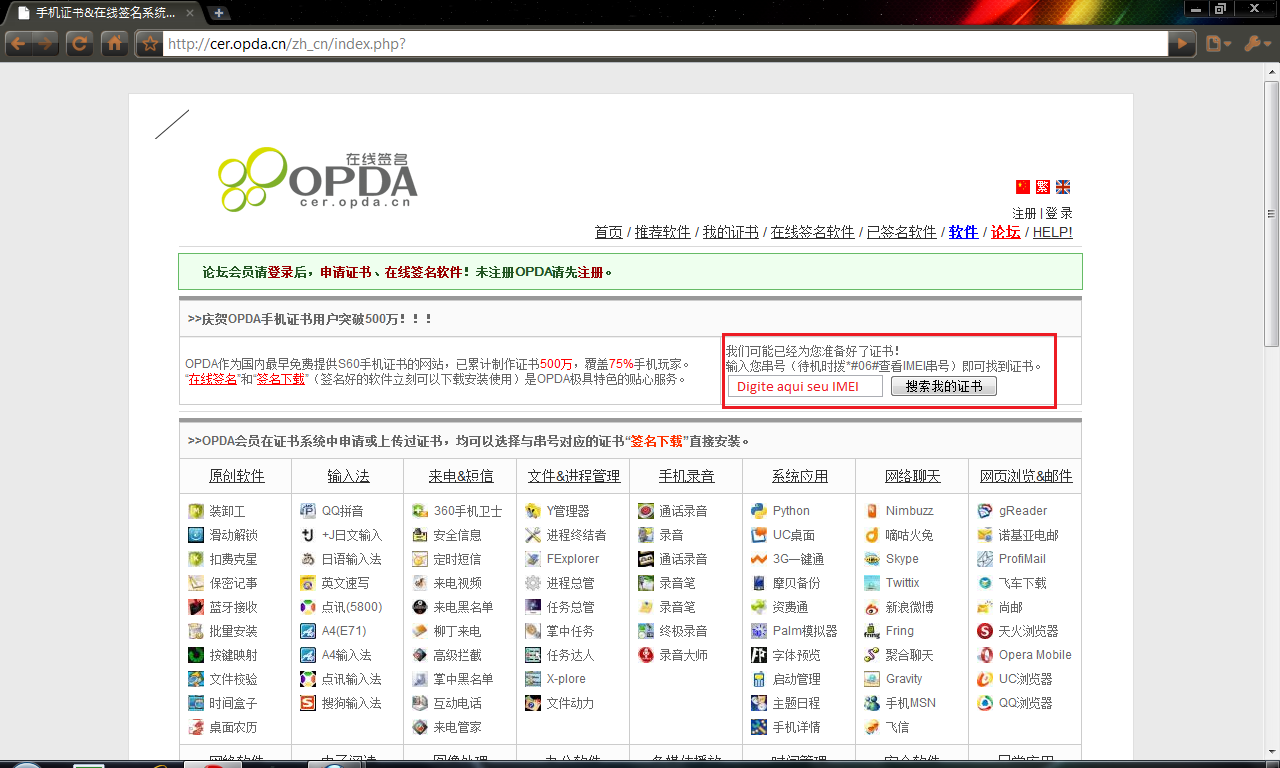Open the 桌面农历 app link
This screenshot has width=1280, height=768.
click(233, 727)
